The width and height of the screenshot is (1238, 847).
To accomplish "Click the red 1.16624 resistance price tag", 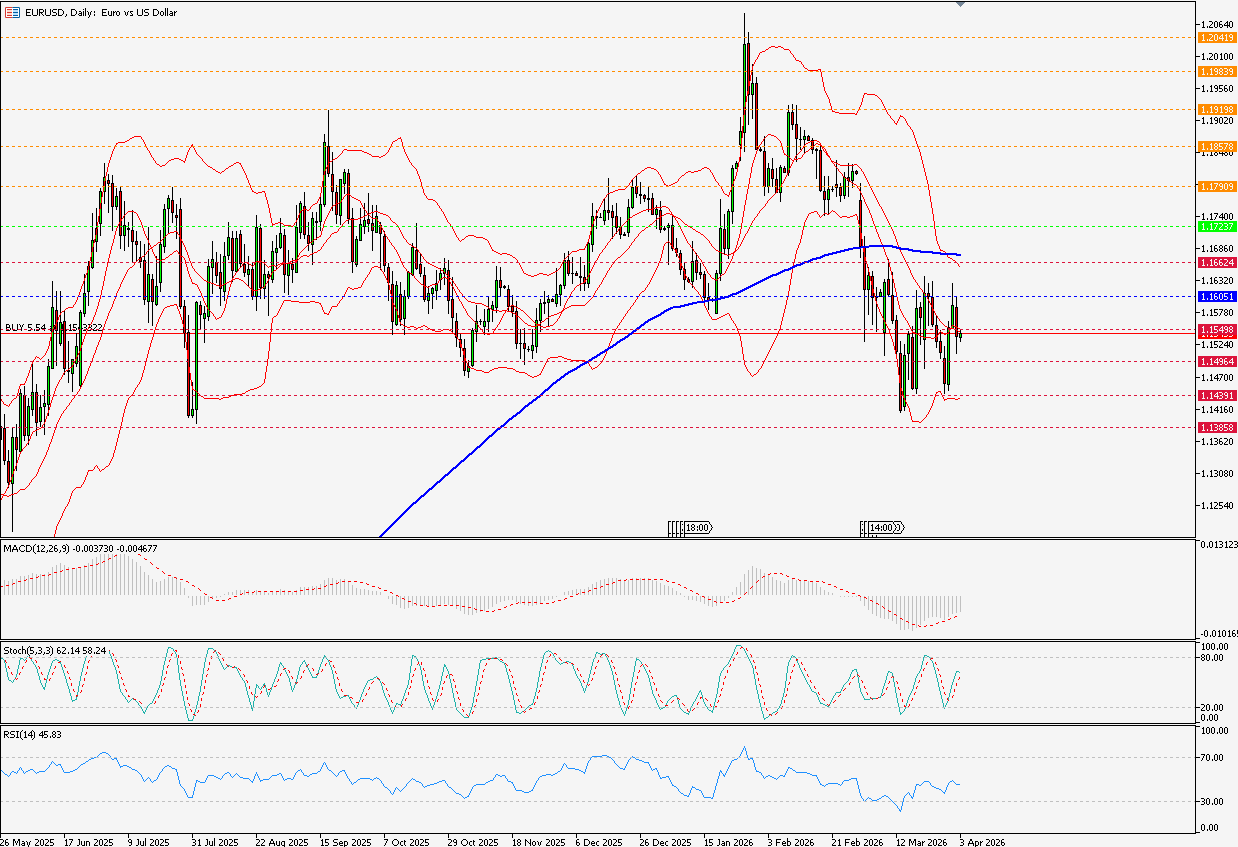I will pos(1216,262).
